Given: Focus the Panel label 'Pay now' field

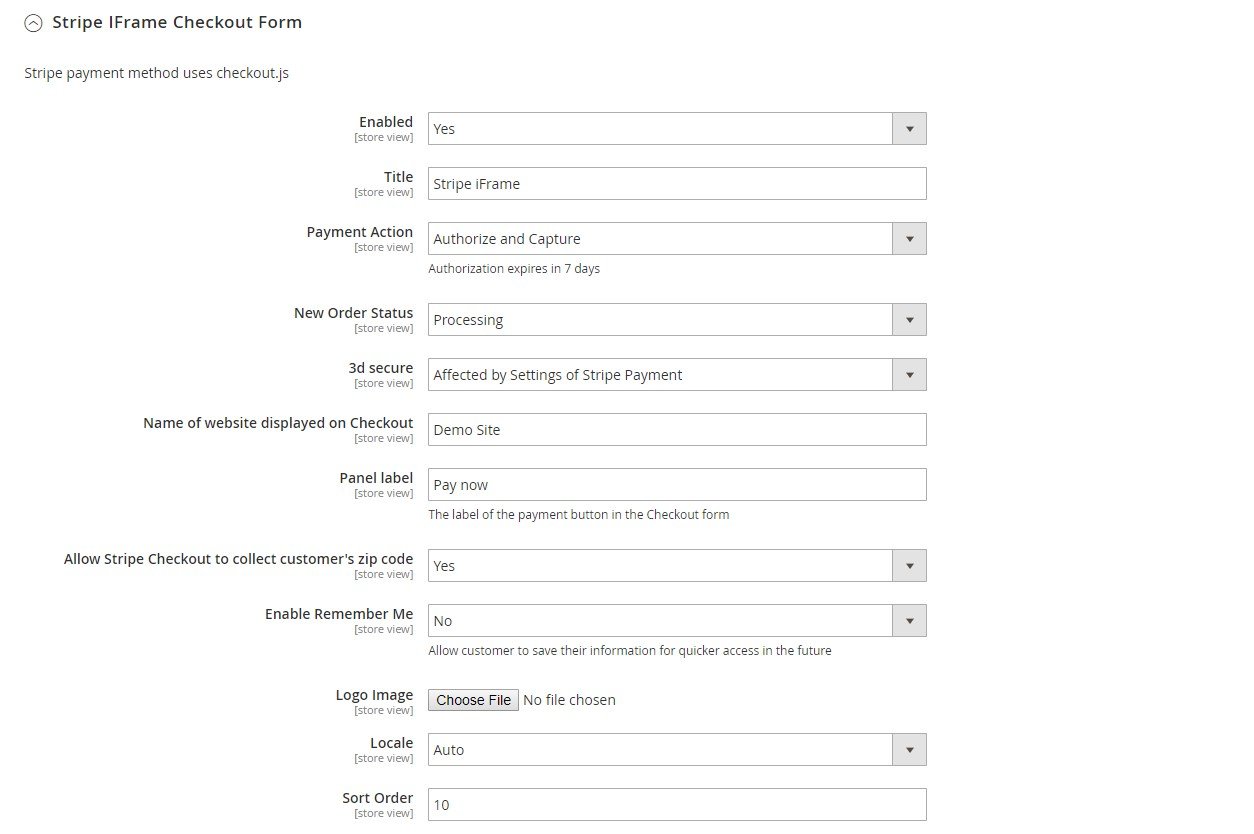Looking at the screenshot, I should tap(677, 485).
